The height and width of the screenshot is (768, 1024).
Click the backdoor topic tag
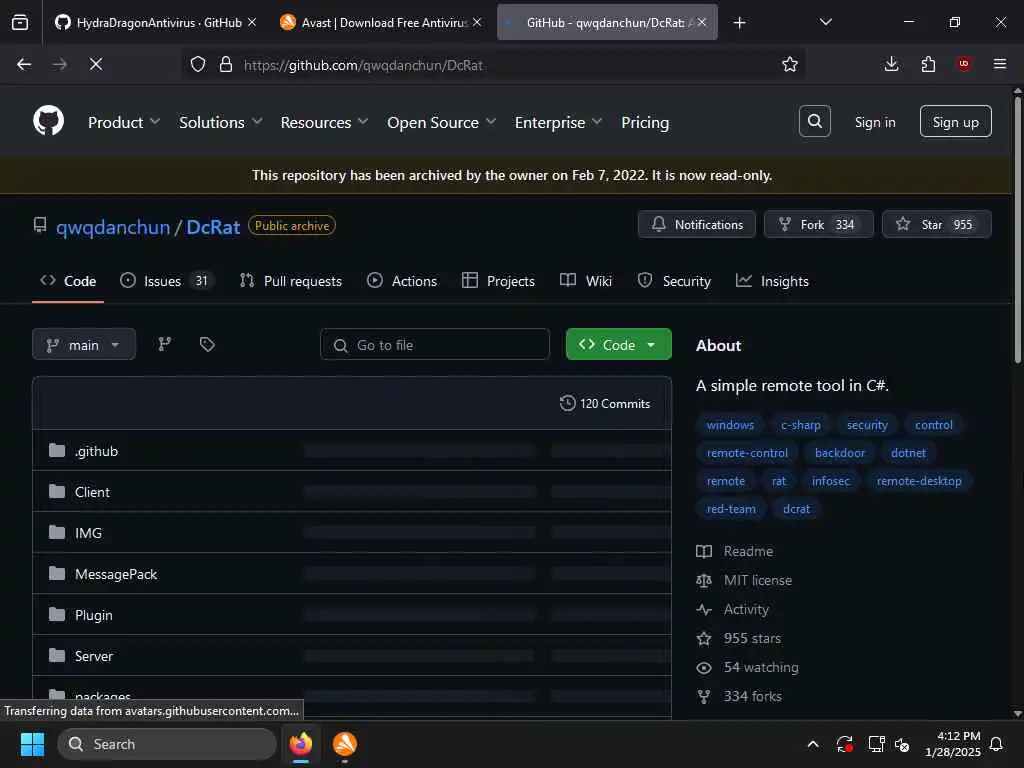(x=839, y=453)
